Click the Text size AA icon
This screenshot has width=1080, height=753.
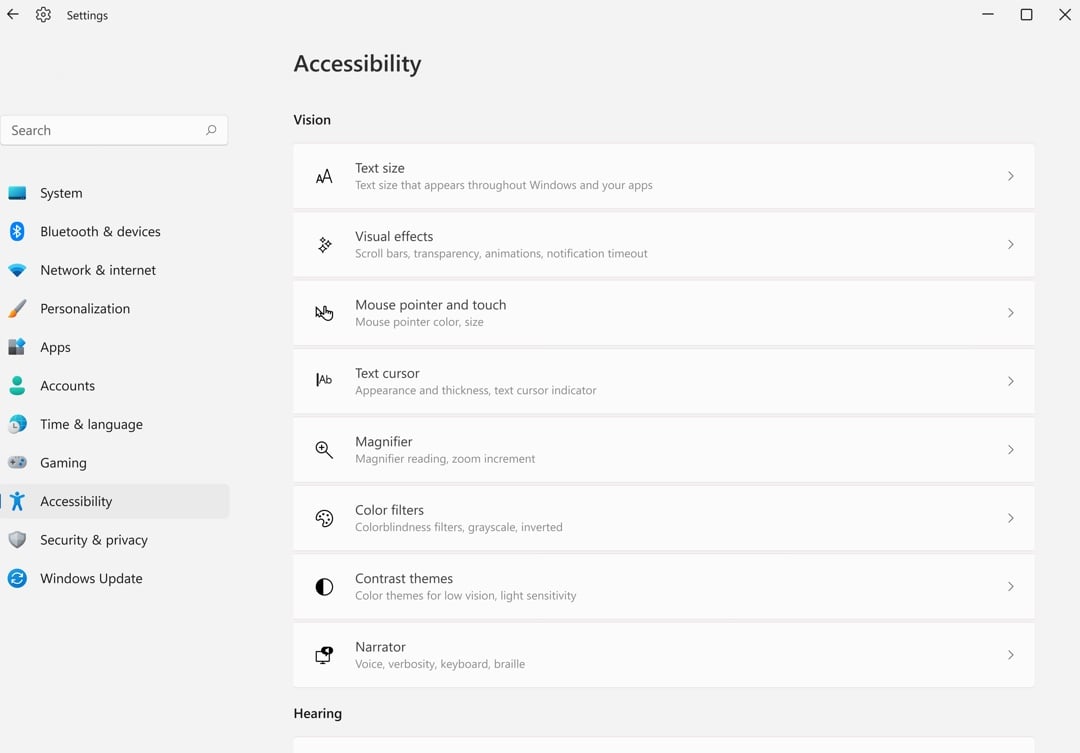[324, 177]
